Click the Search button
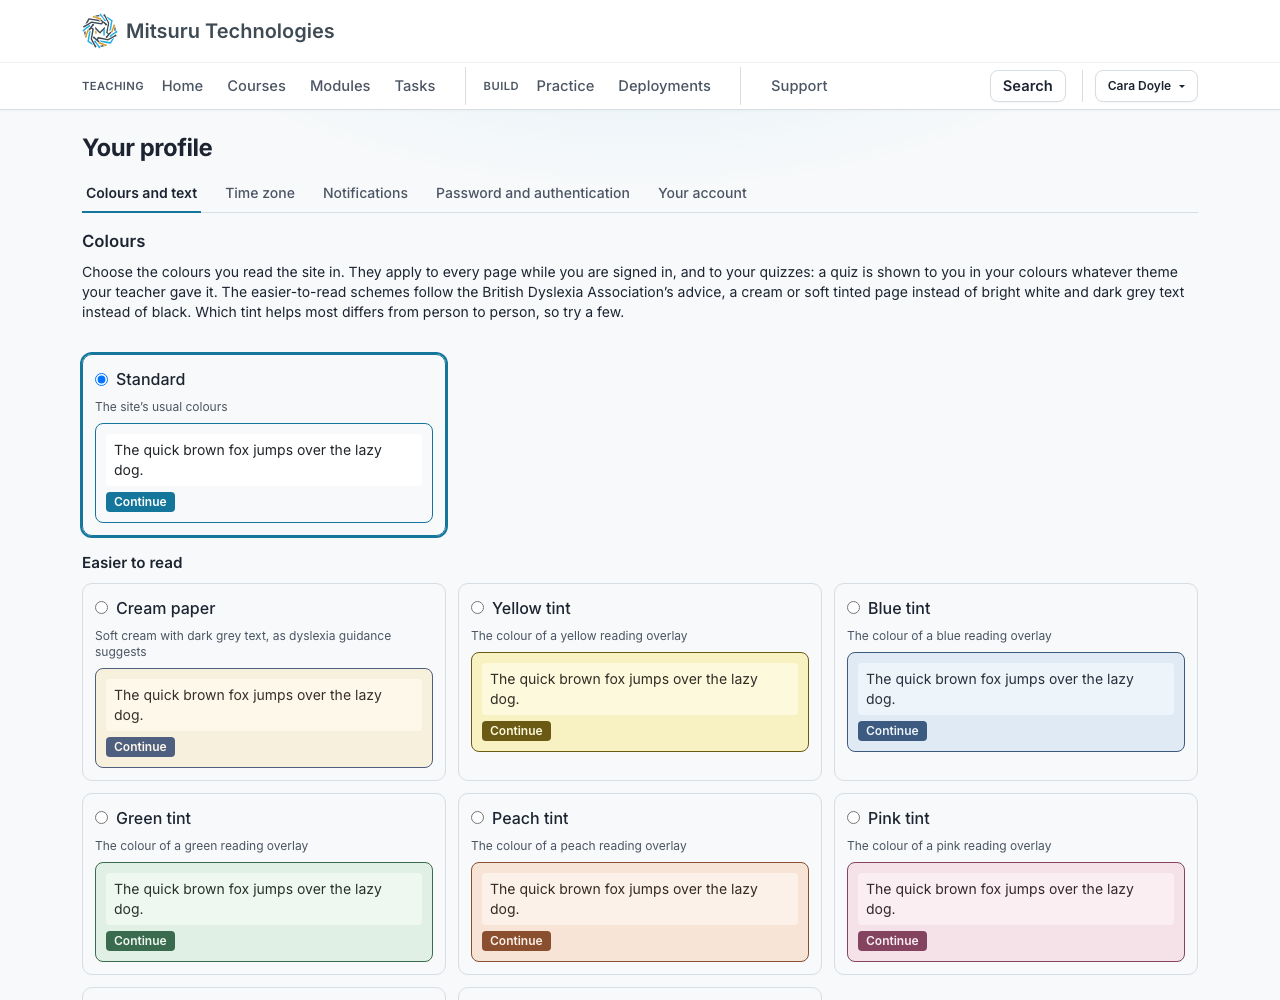Image resolution: width=1280 pixels, height=1000 pixels. pos(1028,86)
